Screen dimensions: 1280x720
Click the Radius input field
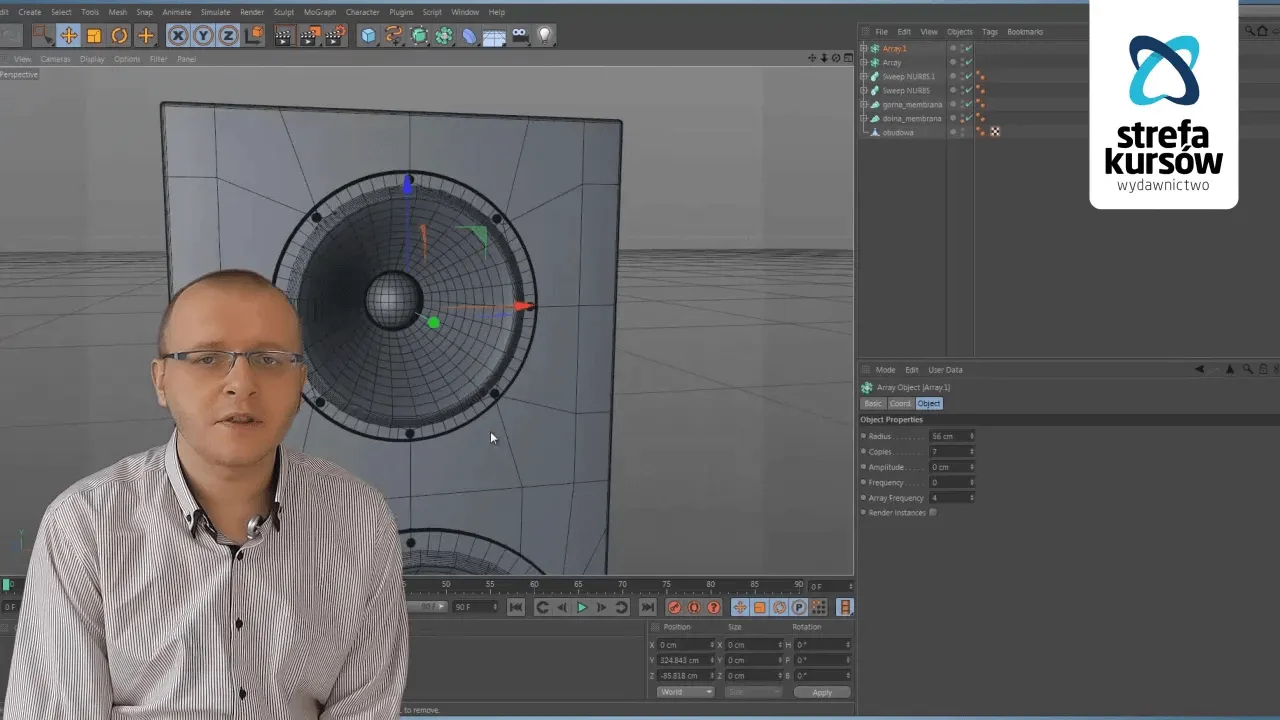(948, 436)
